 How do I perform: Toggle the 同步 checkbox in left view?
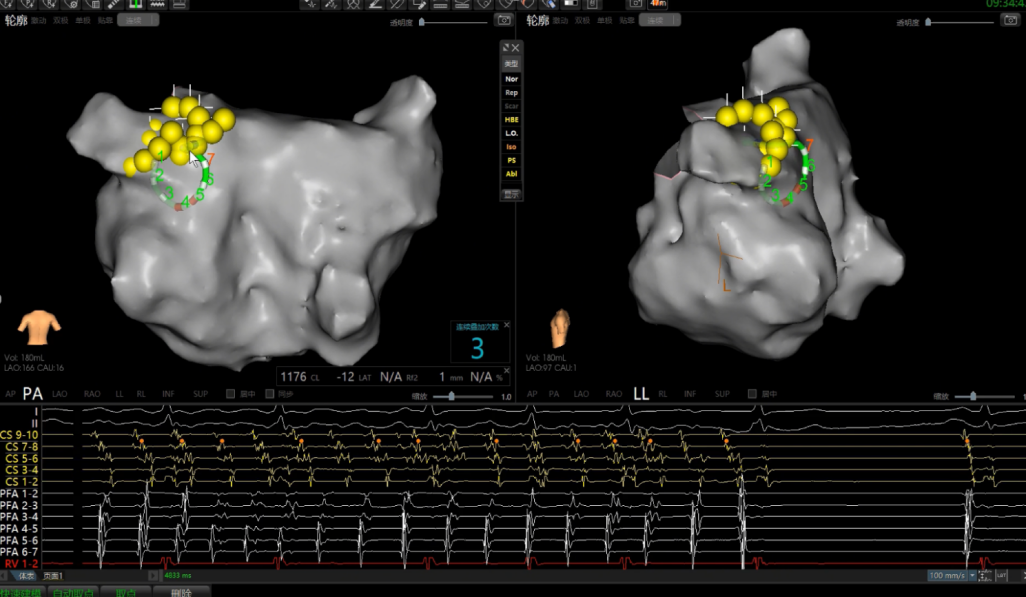(x=271, y=394)
